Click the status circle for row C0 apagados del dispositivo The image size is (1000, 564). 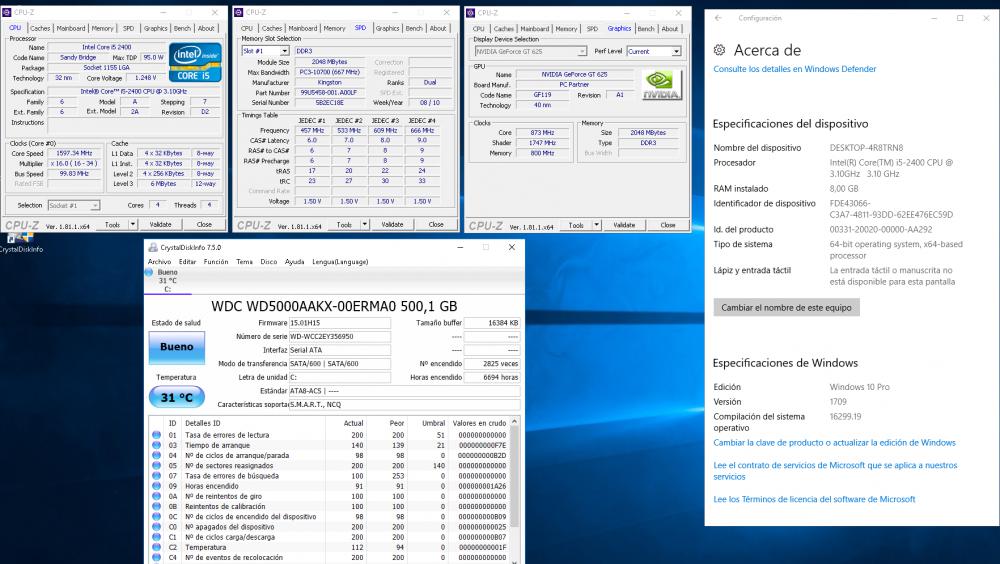(x=156, y=527)
